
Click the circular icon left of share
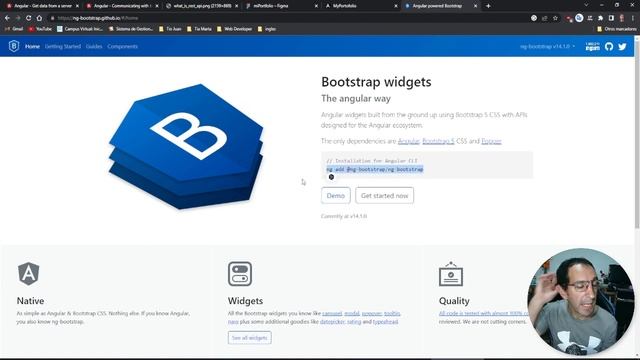[x=534, y=18]
